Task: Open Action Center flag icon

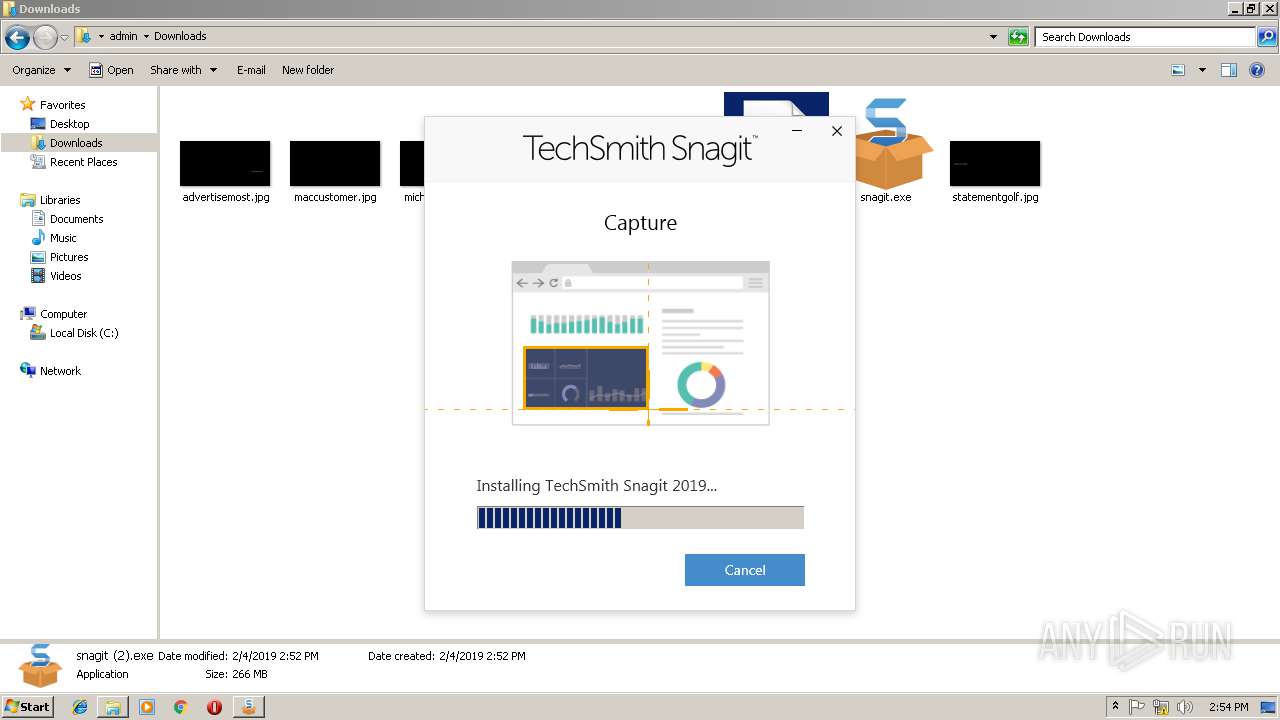Action: pyautogui.click(x=1138, y=707)
